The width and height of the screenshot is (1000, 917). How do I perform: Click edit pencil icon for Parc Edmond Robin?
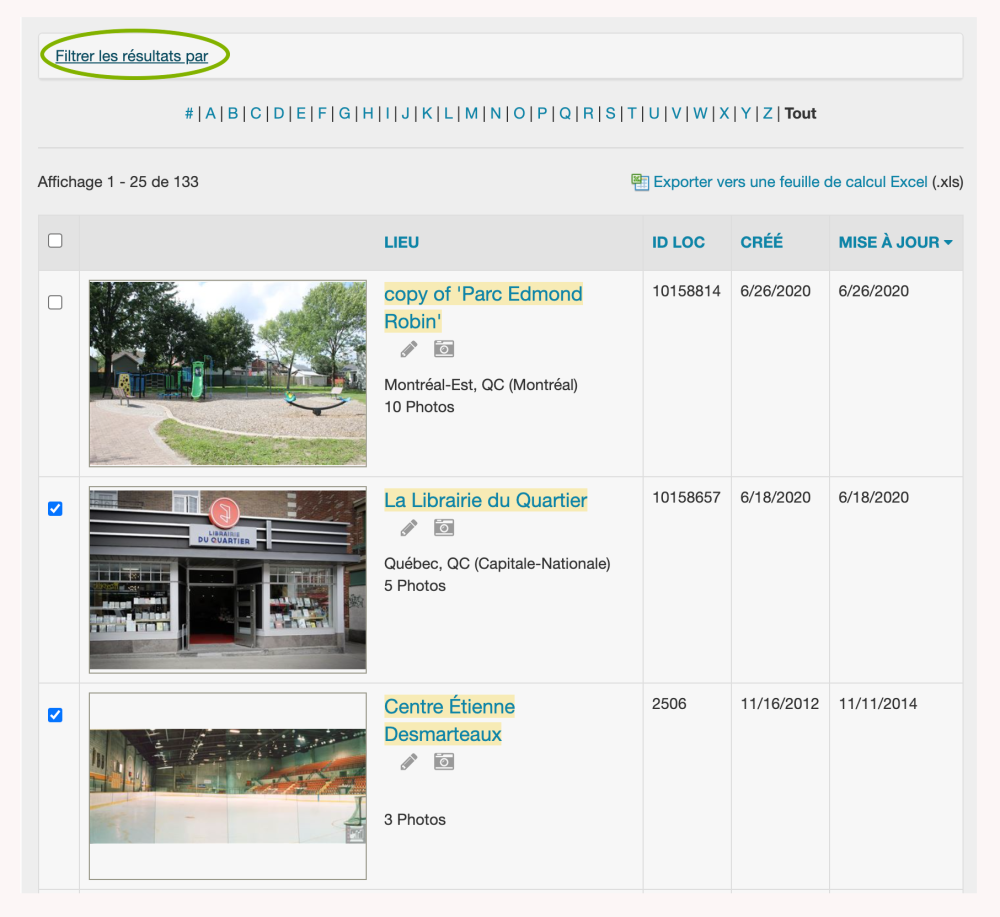(x=409, y=349)
